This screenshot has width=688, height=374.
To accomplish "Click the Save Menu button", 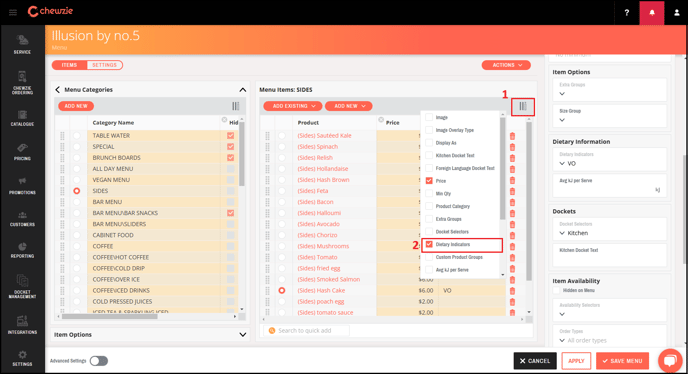I will coord(622,361).
